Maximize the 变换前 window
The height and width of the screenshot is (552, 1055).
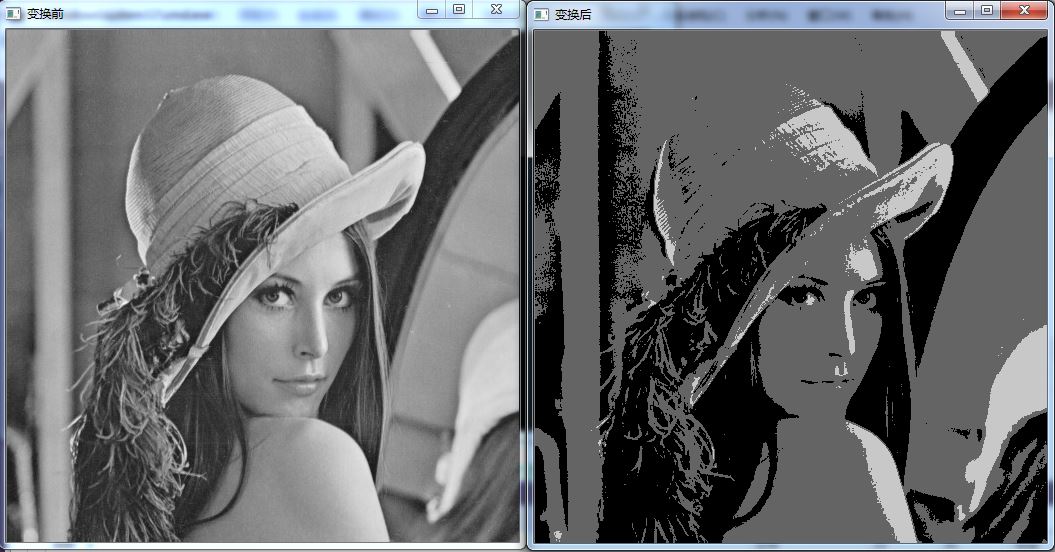pyautogui.click(x=459, y=9)
